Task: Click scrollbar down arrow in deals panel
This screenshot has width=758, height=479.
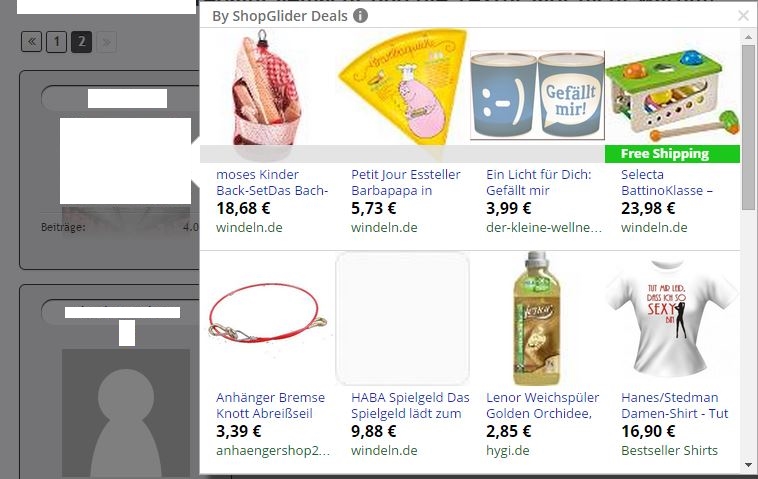Action: pyautogui.click(x=748, y=465)
